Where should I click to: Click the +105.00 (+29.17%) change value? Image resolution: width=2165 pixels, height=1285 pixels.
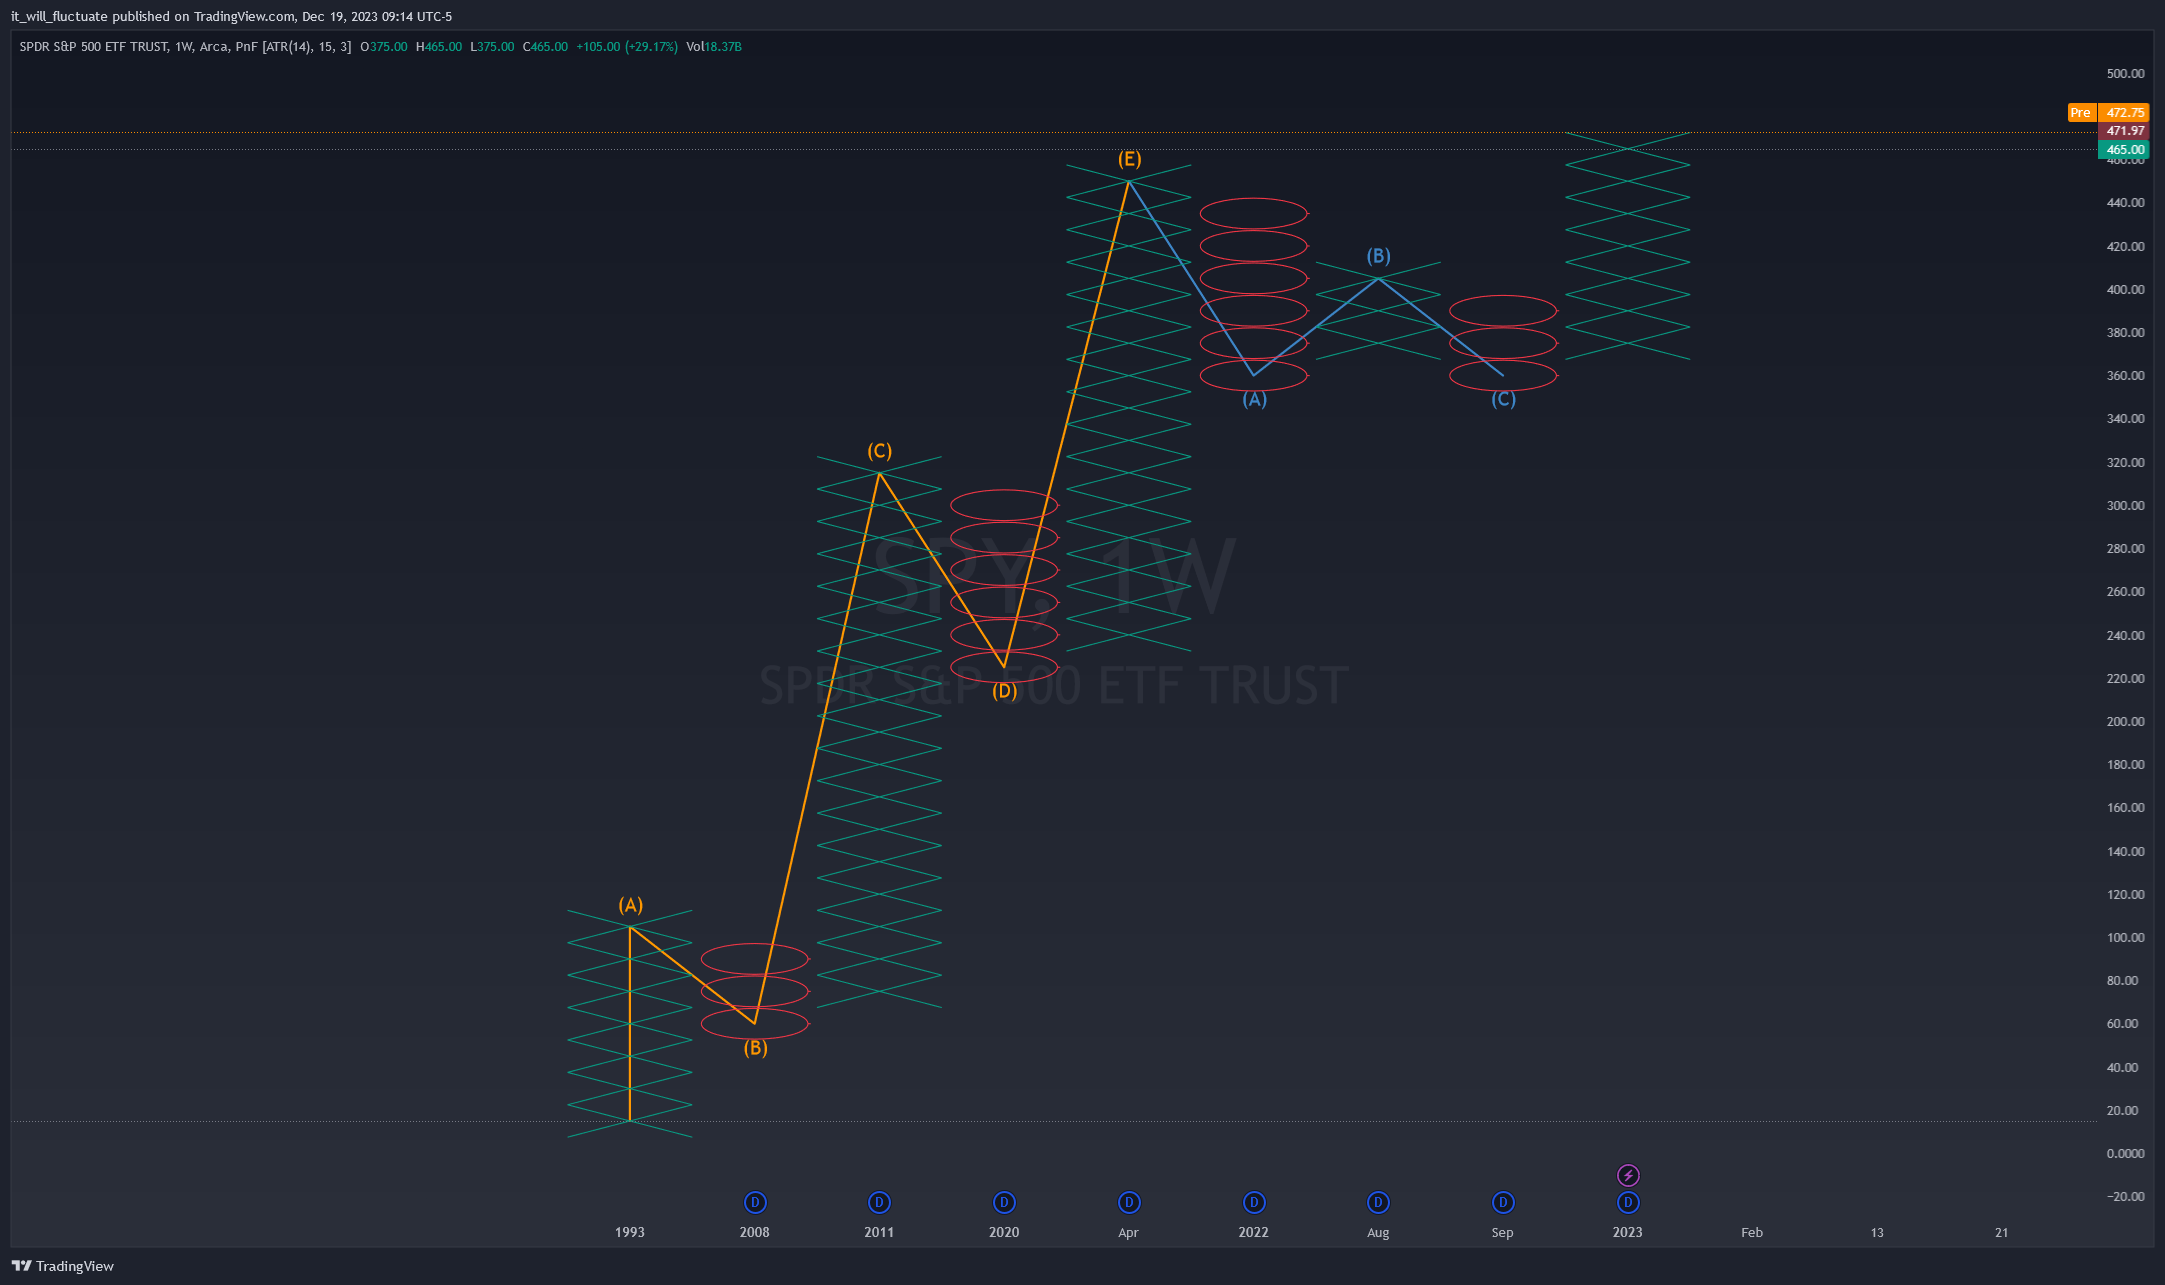[627, 47]
